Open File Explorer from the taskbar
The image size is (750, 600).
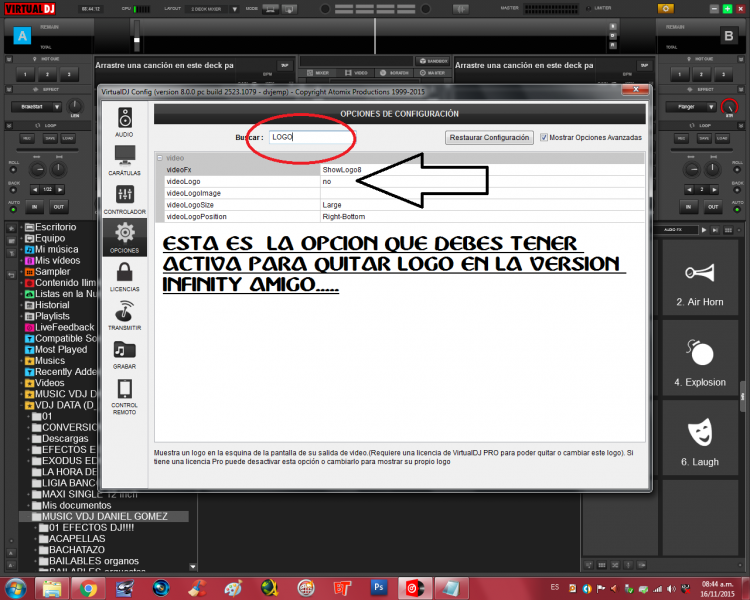[x=52, y=588]
